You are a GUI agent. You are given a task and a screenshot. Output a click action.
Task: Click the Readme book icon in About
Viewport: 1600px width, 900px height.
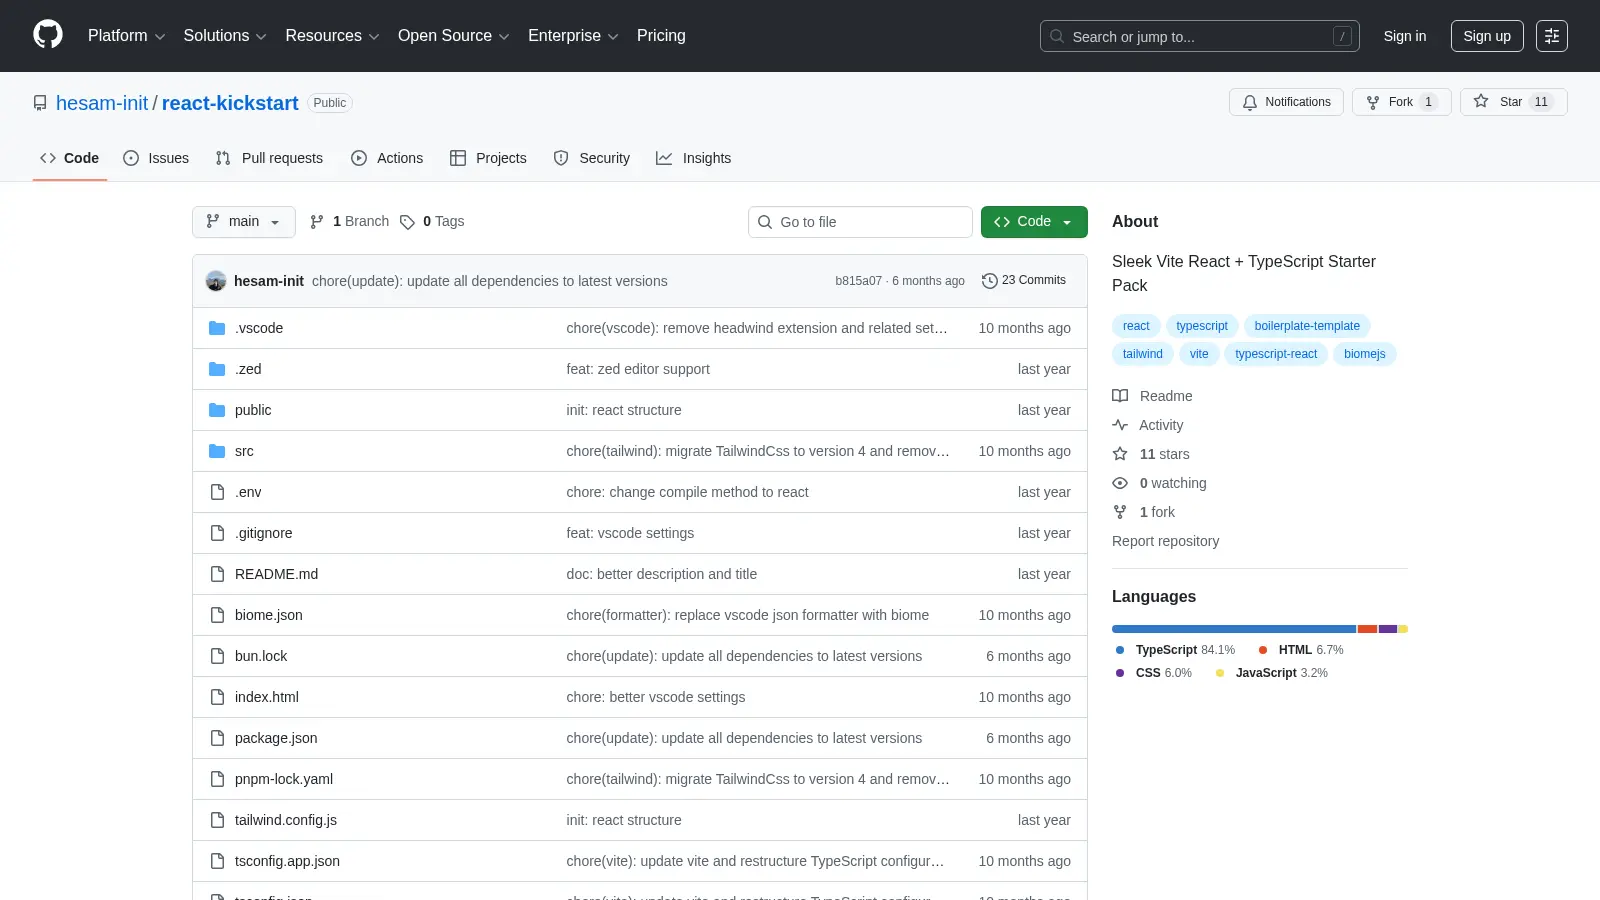(x=1120, y=396)
